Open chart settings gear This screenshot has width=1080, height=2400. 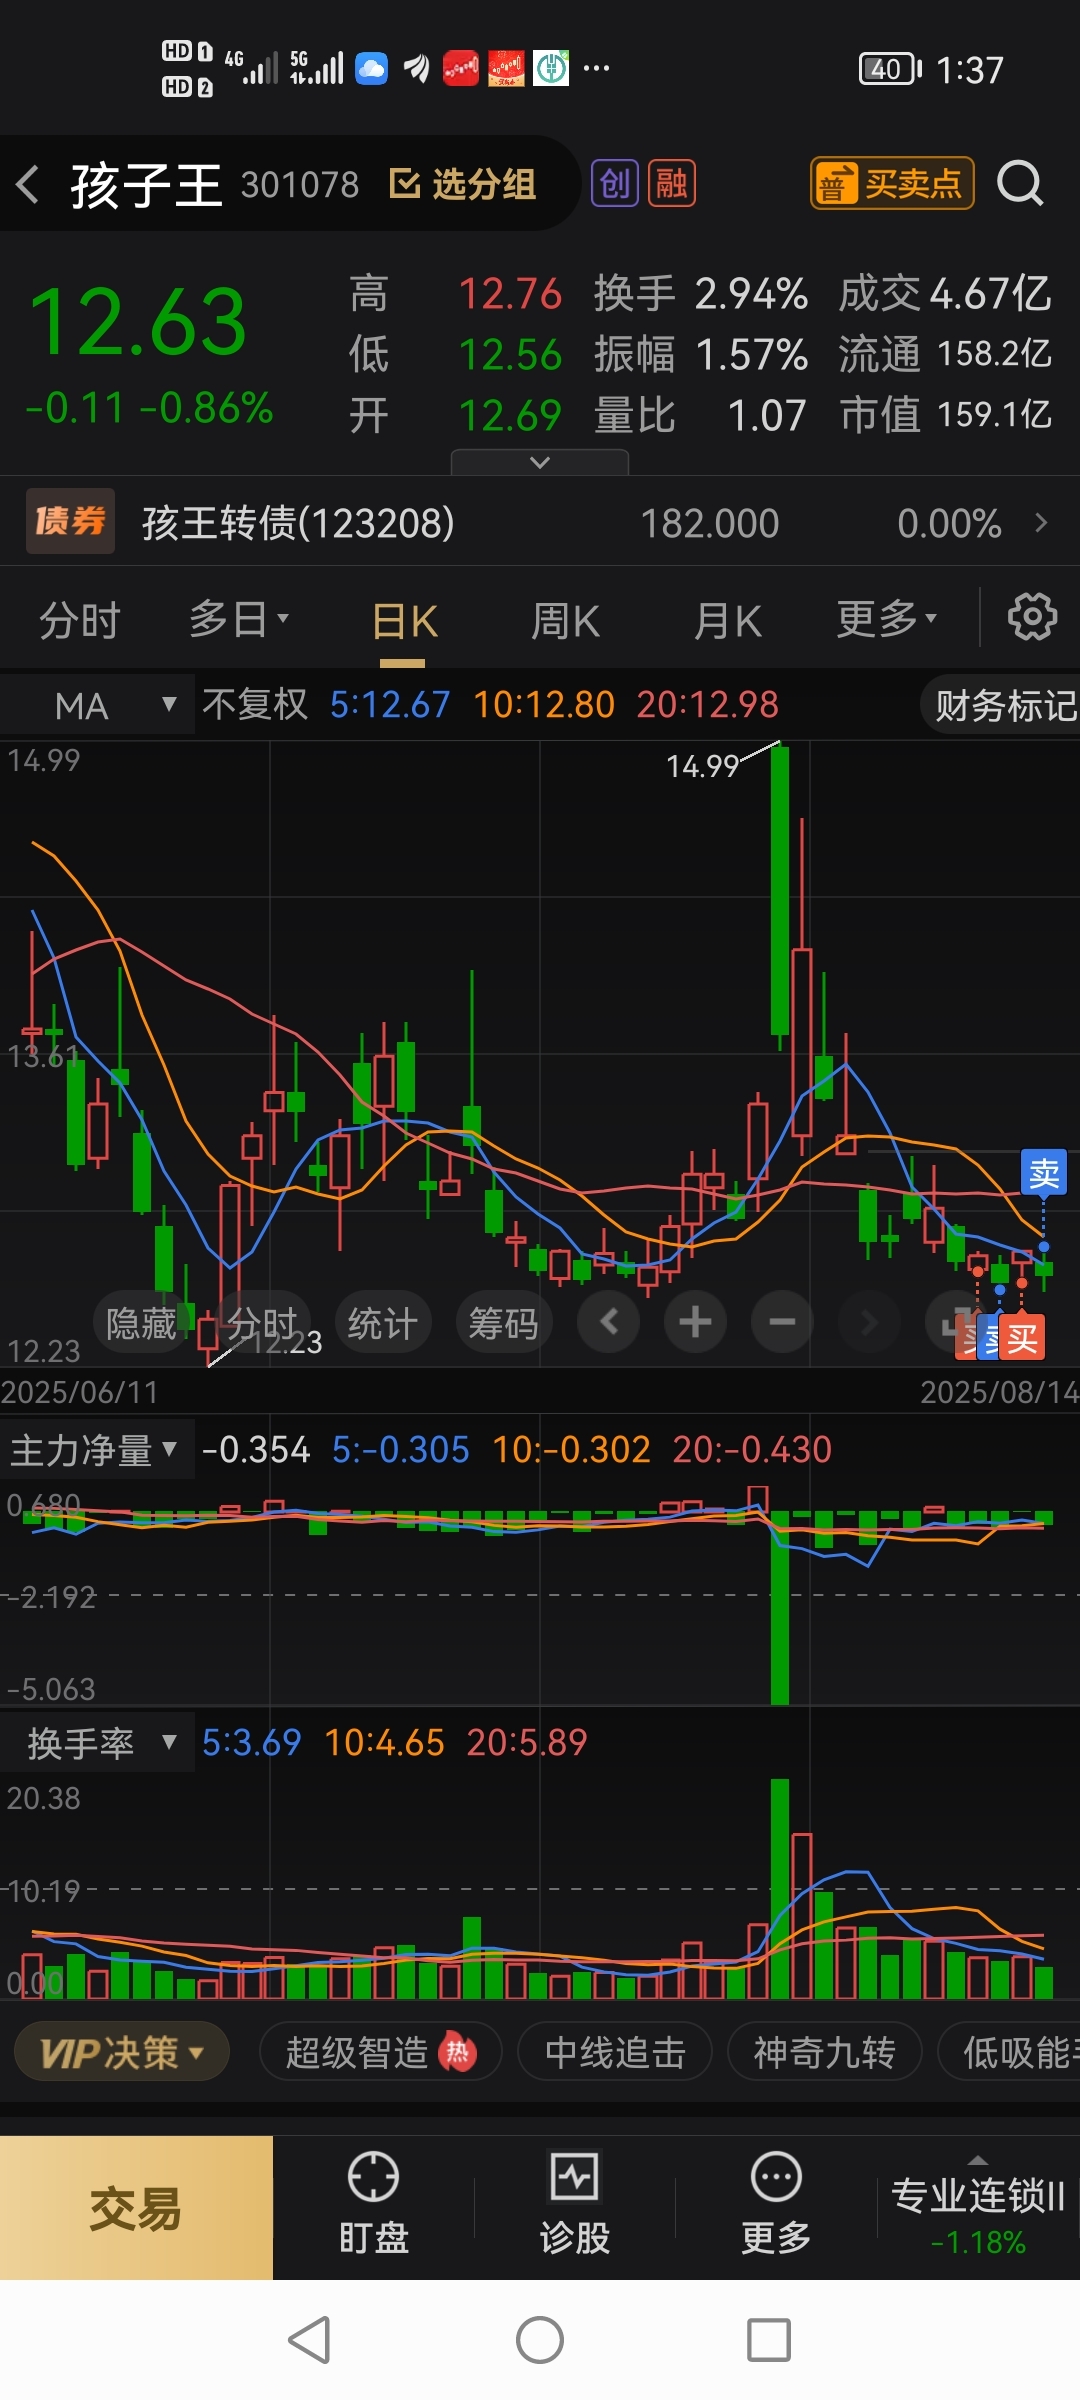point(1032,617)
